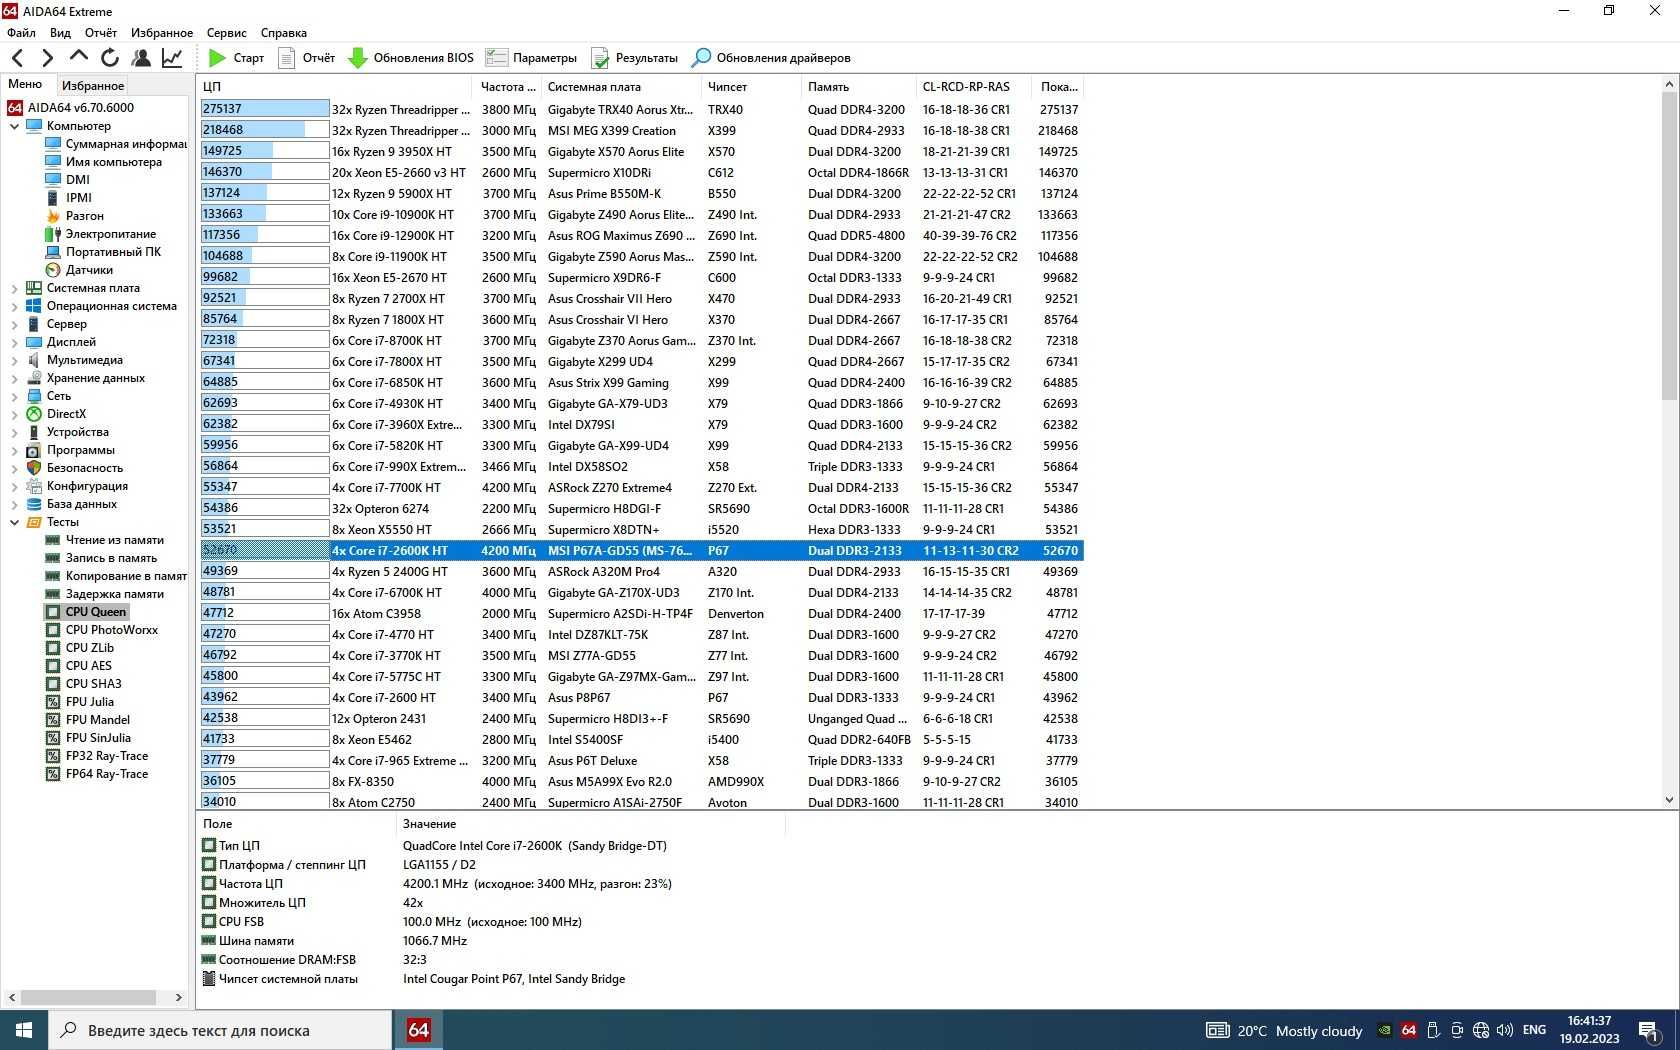
Task: Click the AIDA64 taskbar app icon
Action: [x=419, y=1030]
